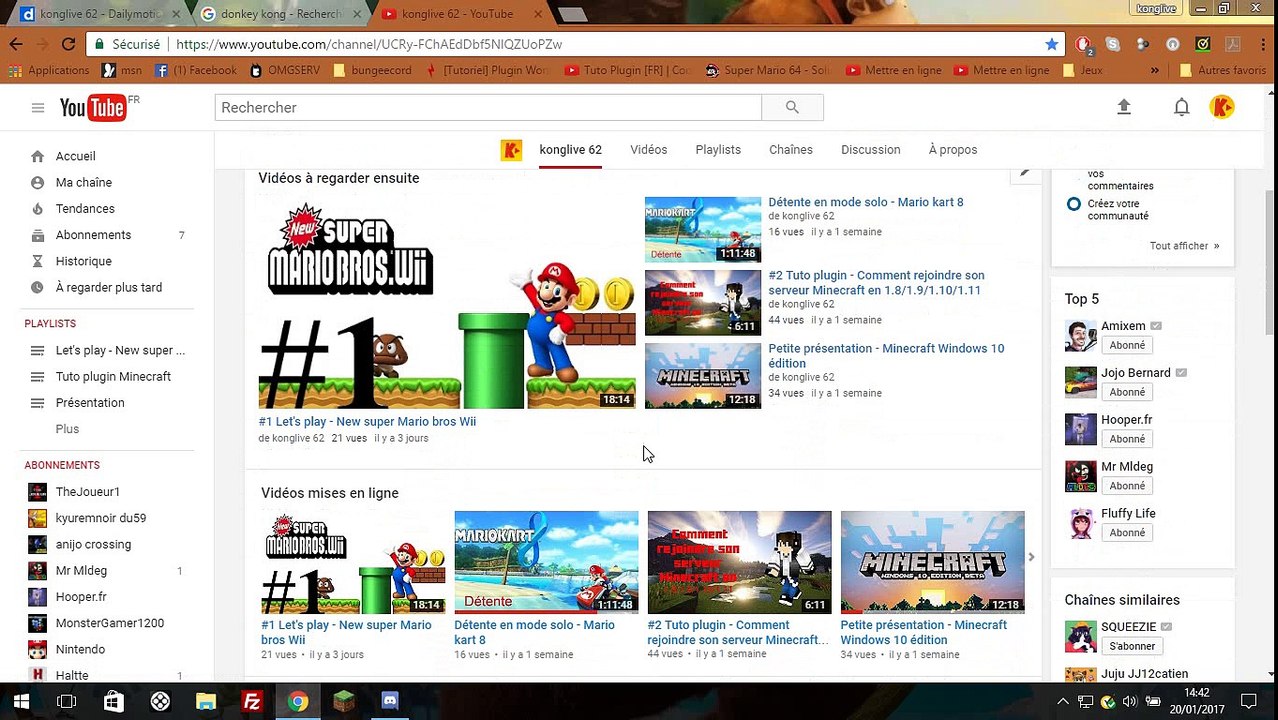The image size is (1278, 720).
Task: Open the Playlists channel tab
Action: 718,150
